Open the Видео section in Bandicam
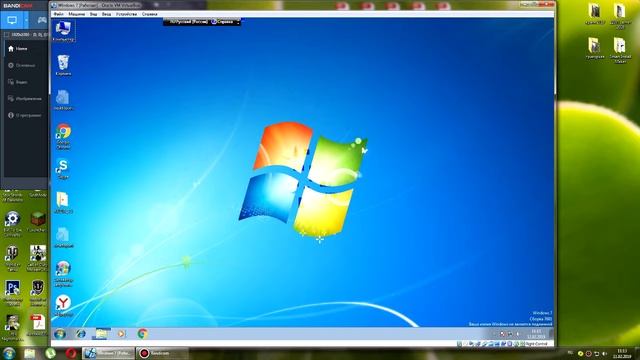 coord(18,82)
